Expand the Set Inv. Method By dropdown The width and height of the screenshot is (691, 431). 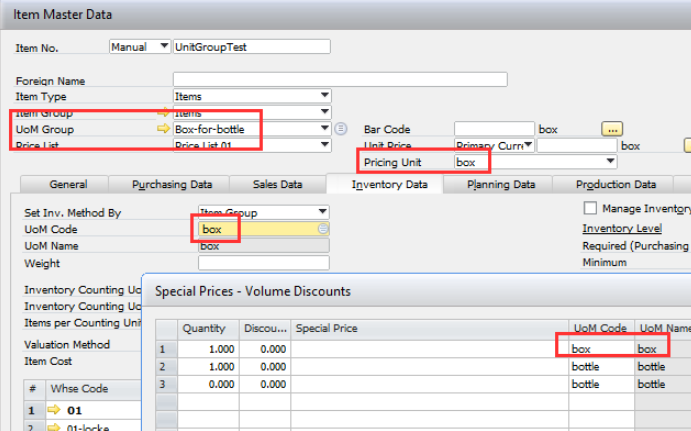coord(322,212)
